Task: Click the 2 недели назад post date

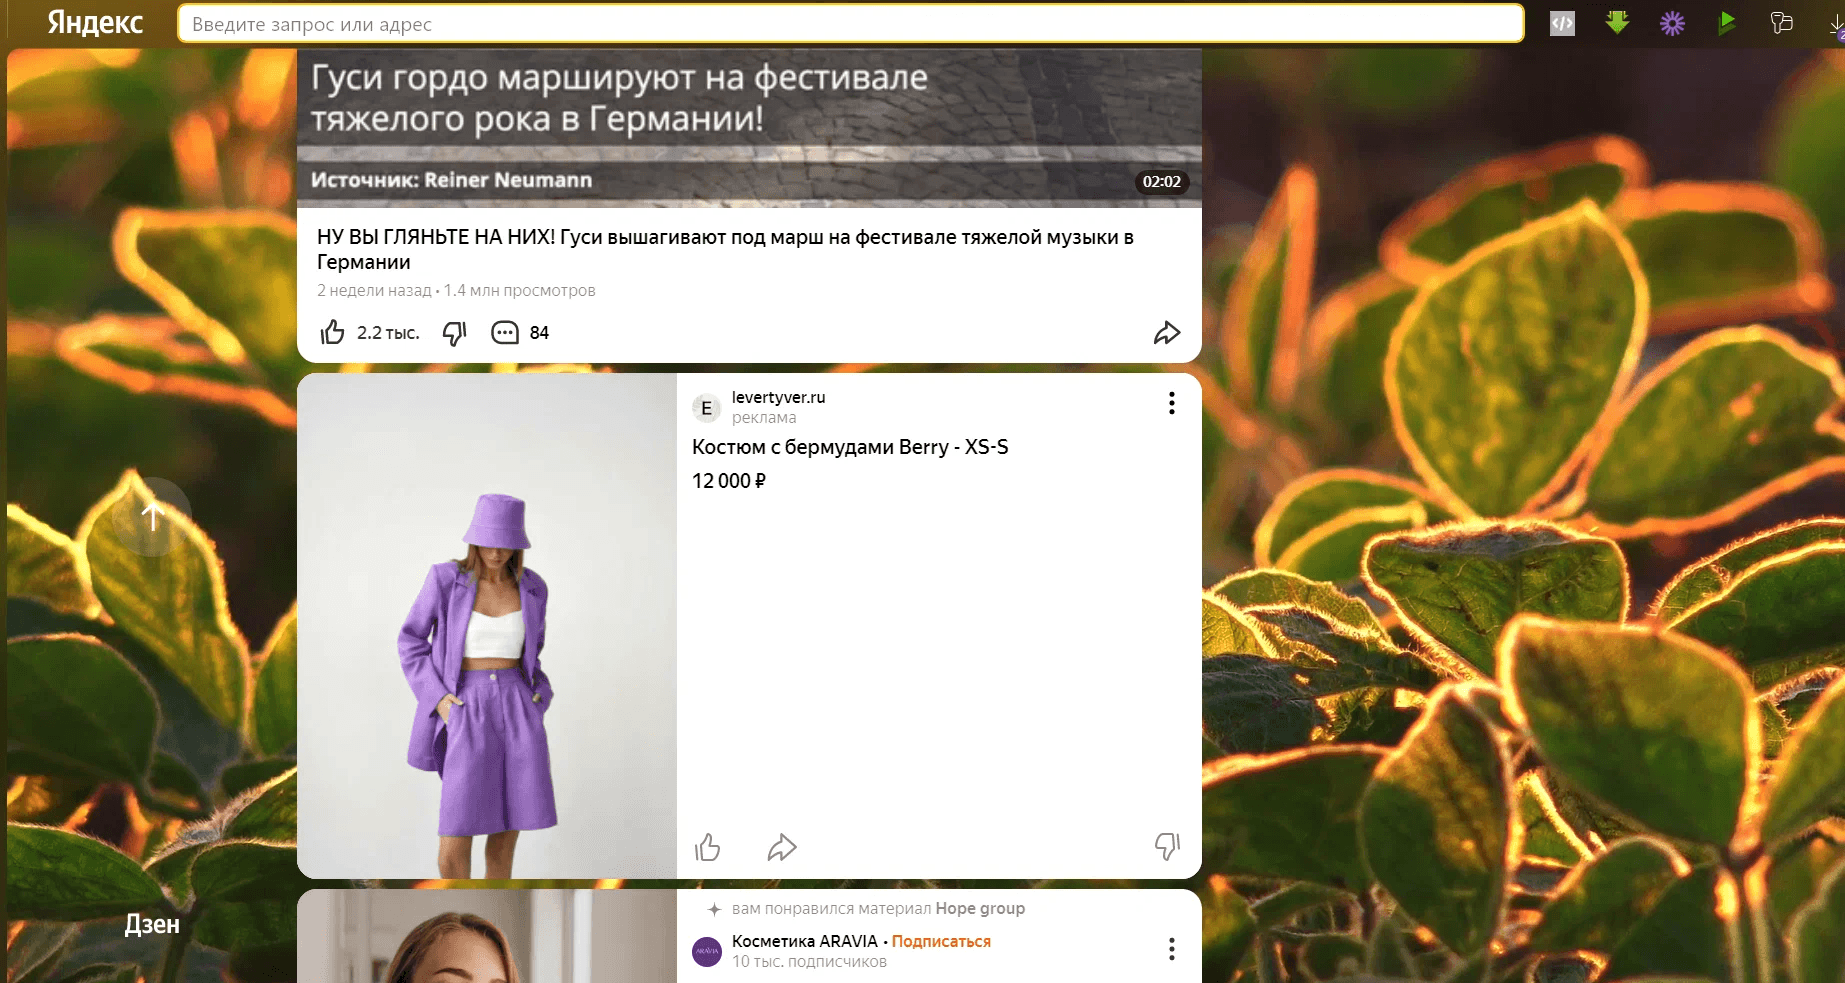Action: (374, 290)
